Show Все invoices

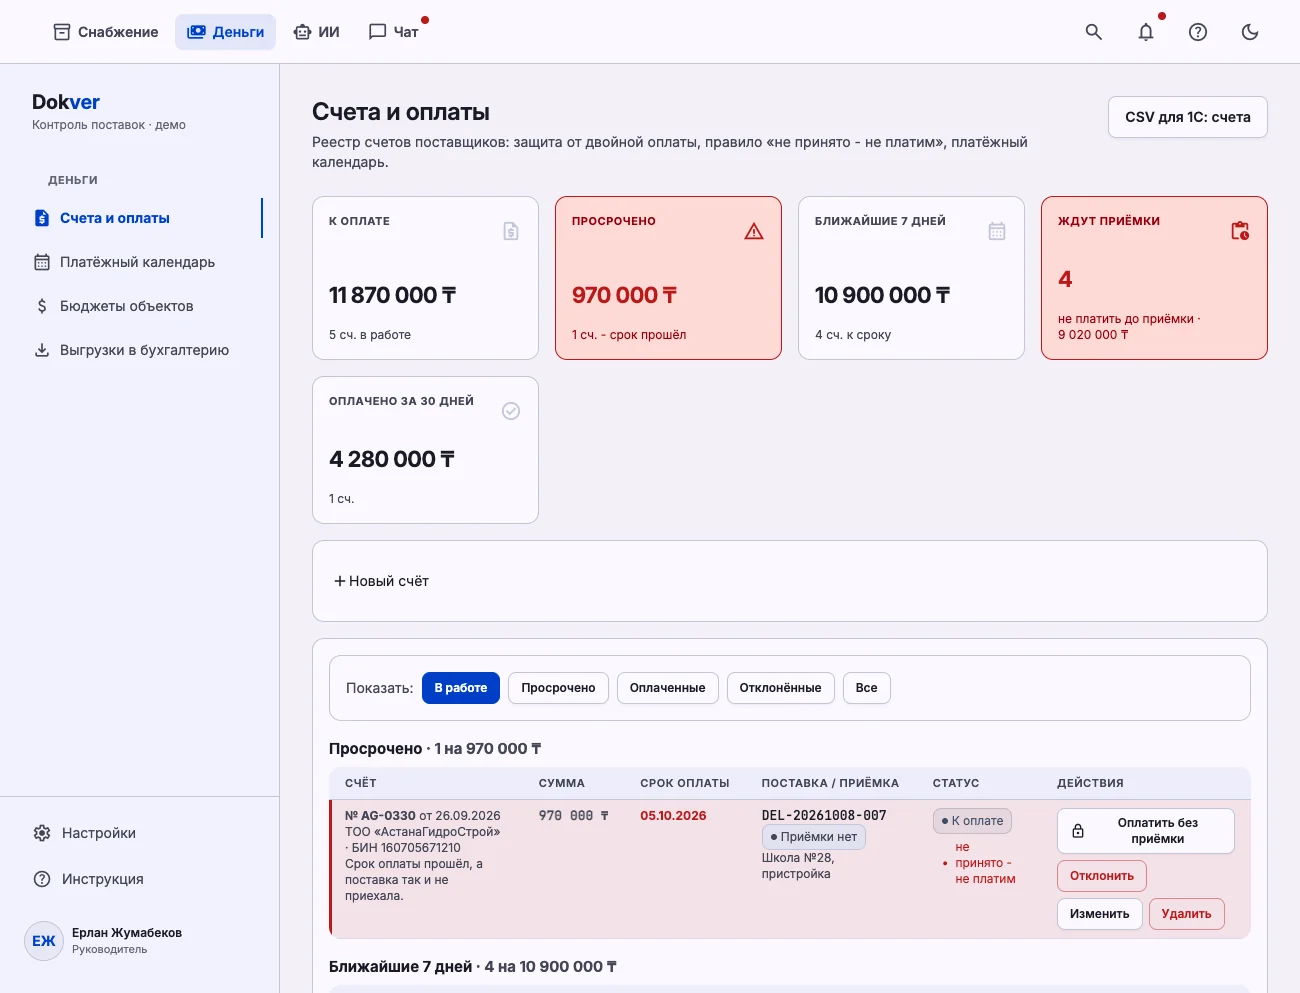click(867, 688)
